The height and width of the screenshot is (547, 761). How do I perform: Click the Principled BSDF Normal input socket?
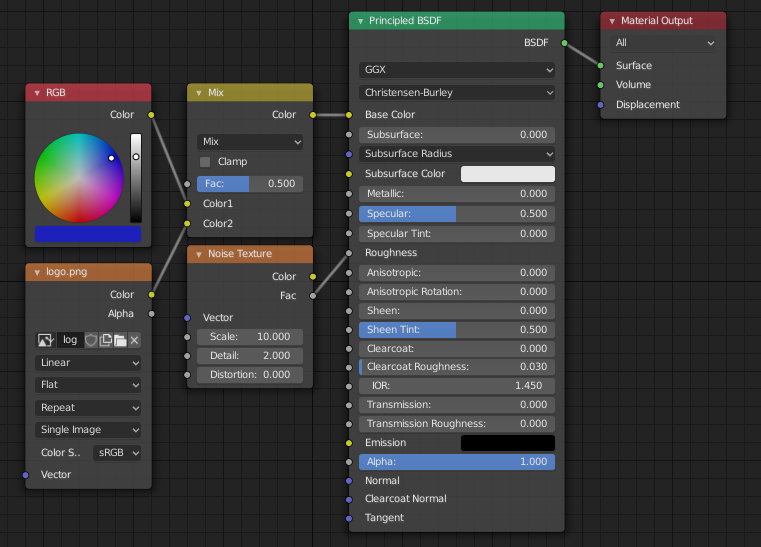click(x=349, y=481)
